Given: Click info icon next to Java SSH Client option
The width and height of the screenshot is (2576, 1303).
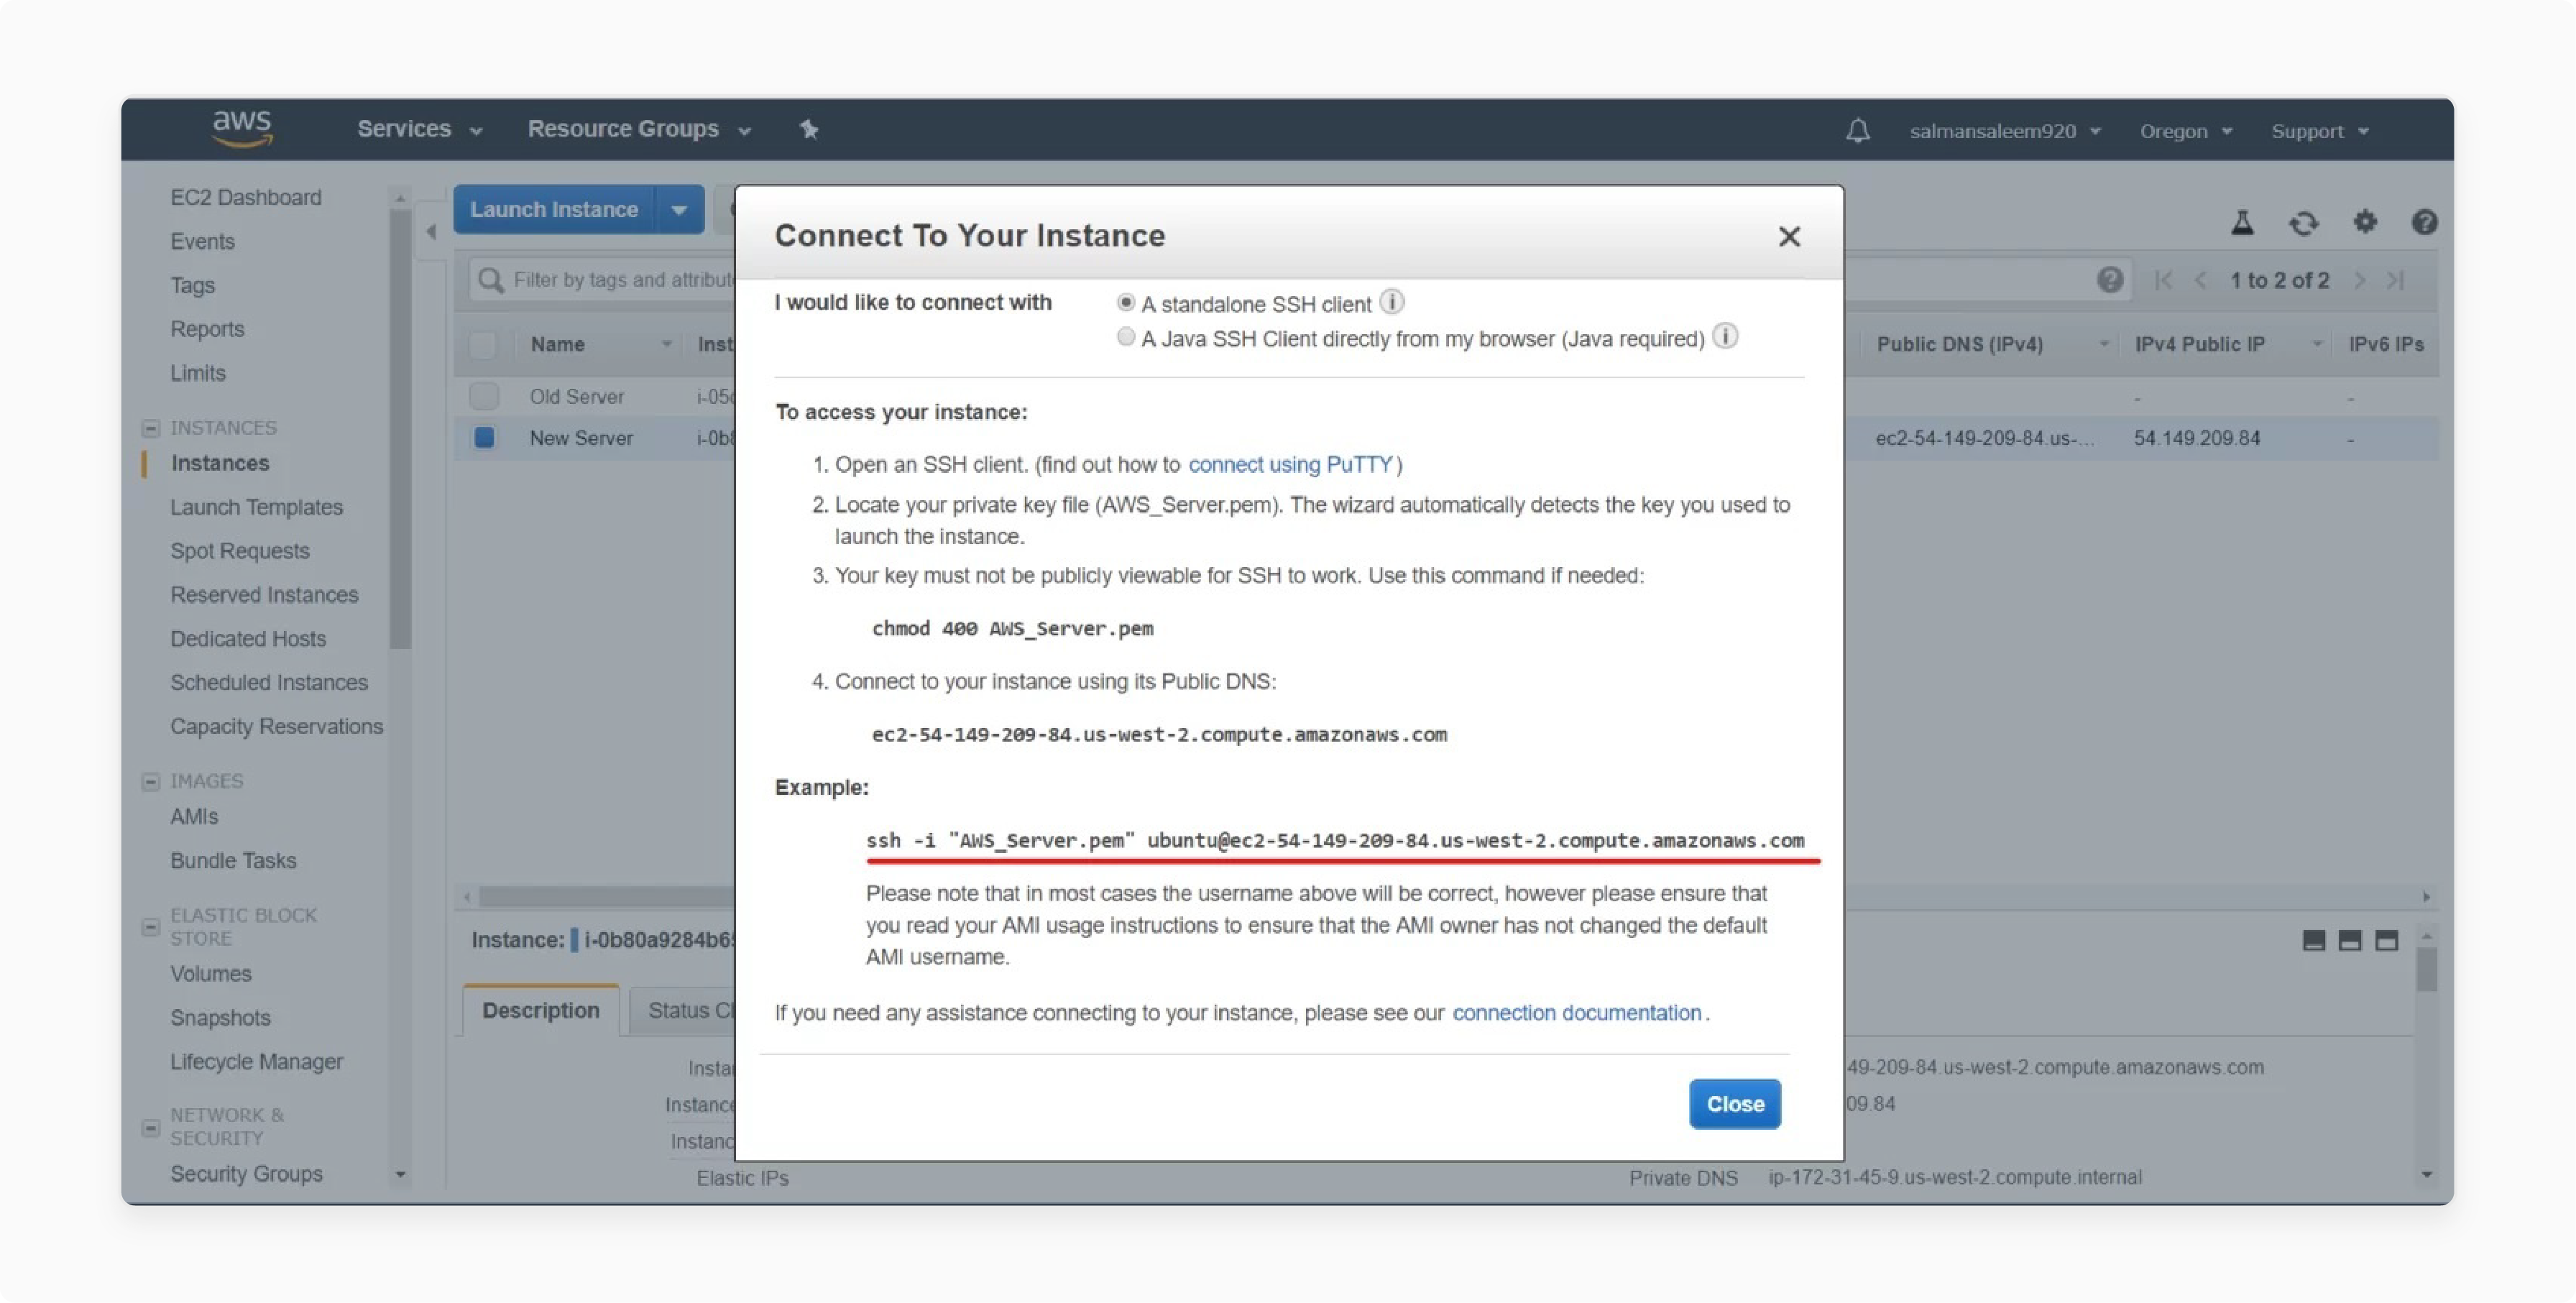Looking at the screenshot, I should click(x=1725, y=336).
